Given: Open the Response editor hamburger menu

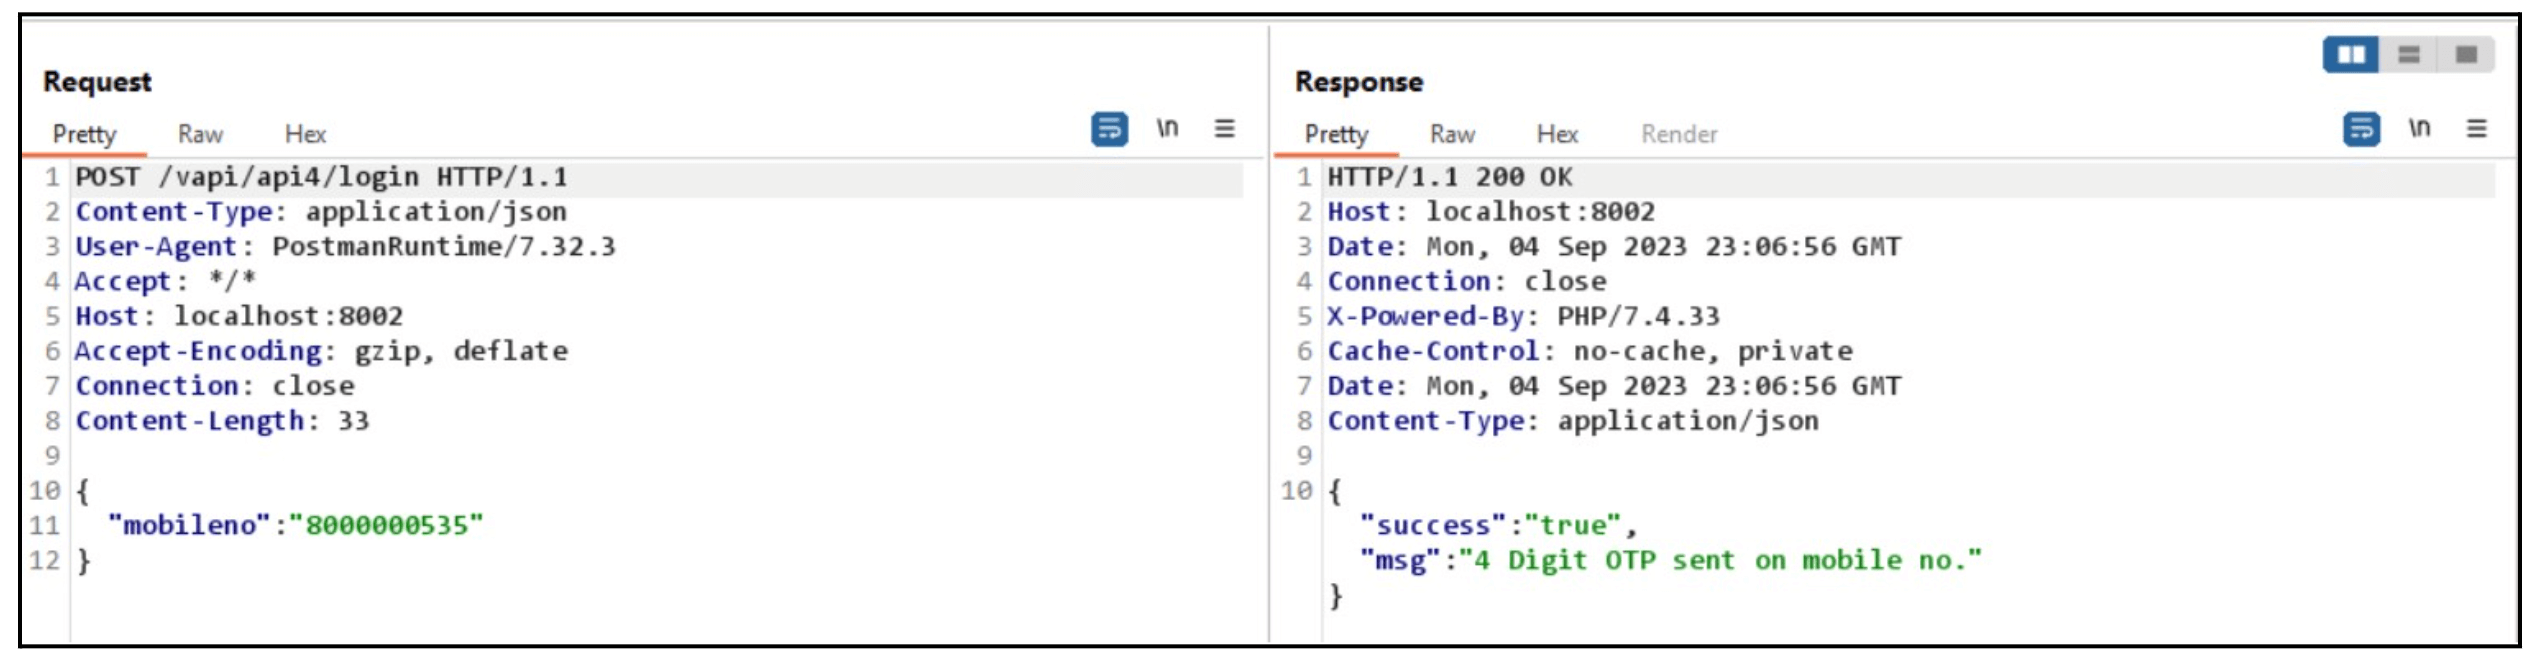Looking at the screenshot, I should click(x=2477, y=128).
